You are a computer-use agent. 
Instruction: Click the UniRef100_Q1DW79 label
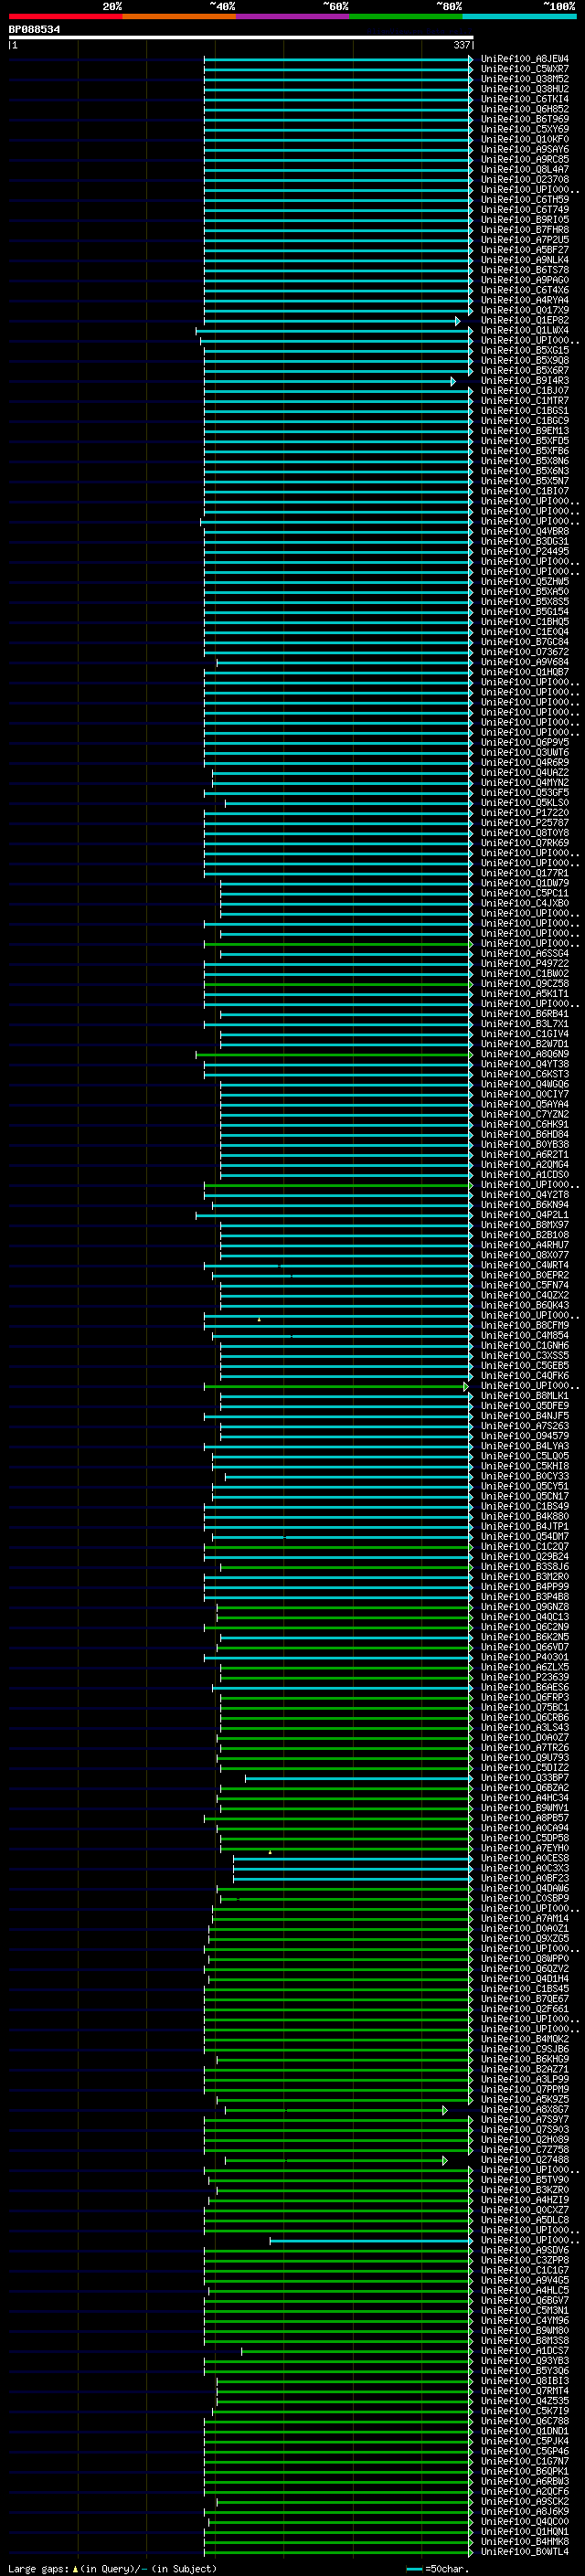pos(525,883)
